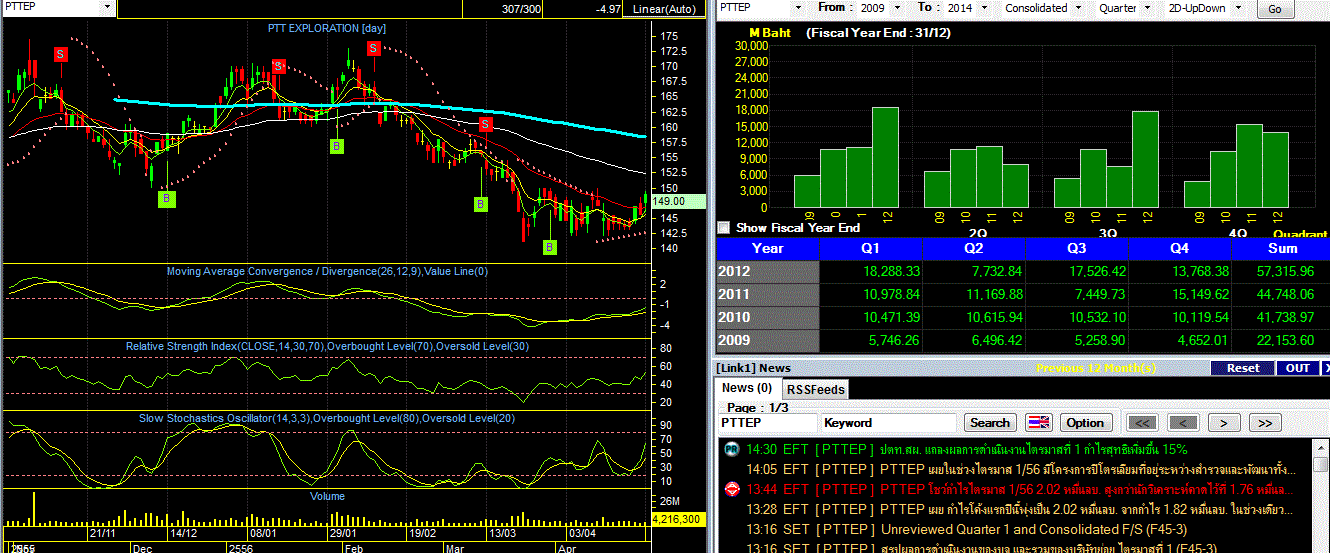Click the 57,315.96 sum cell
The image size is (1330, 553).
1282,272
